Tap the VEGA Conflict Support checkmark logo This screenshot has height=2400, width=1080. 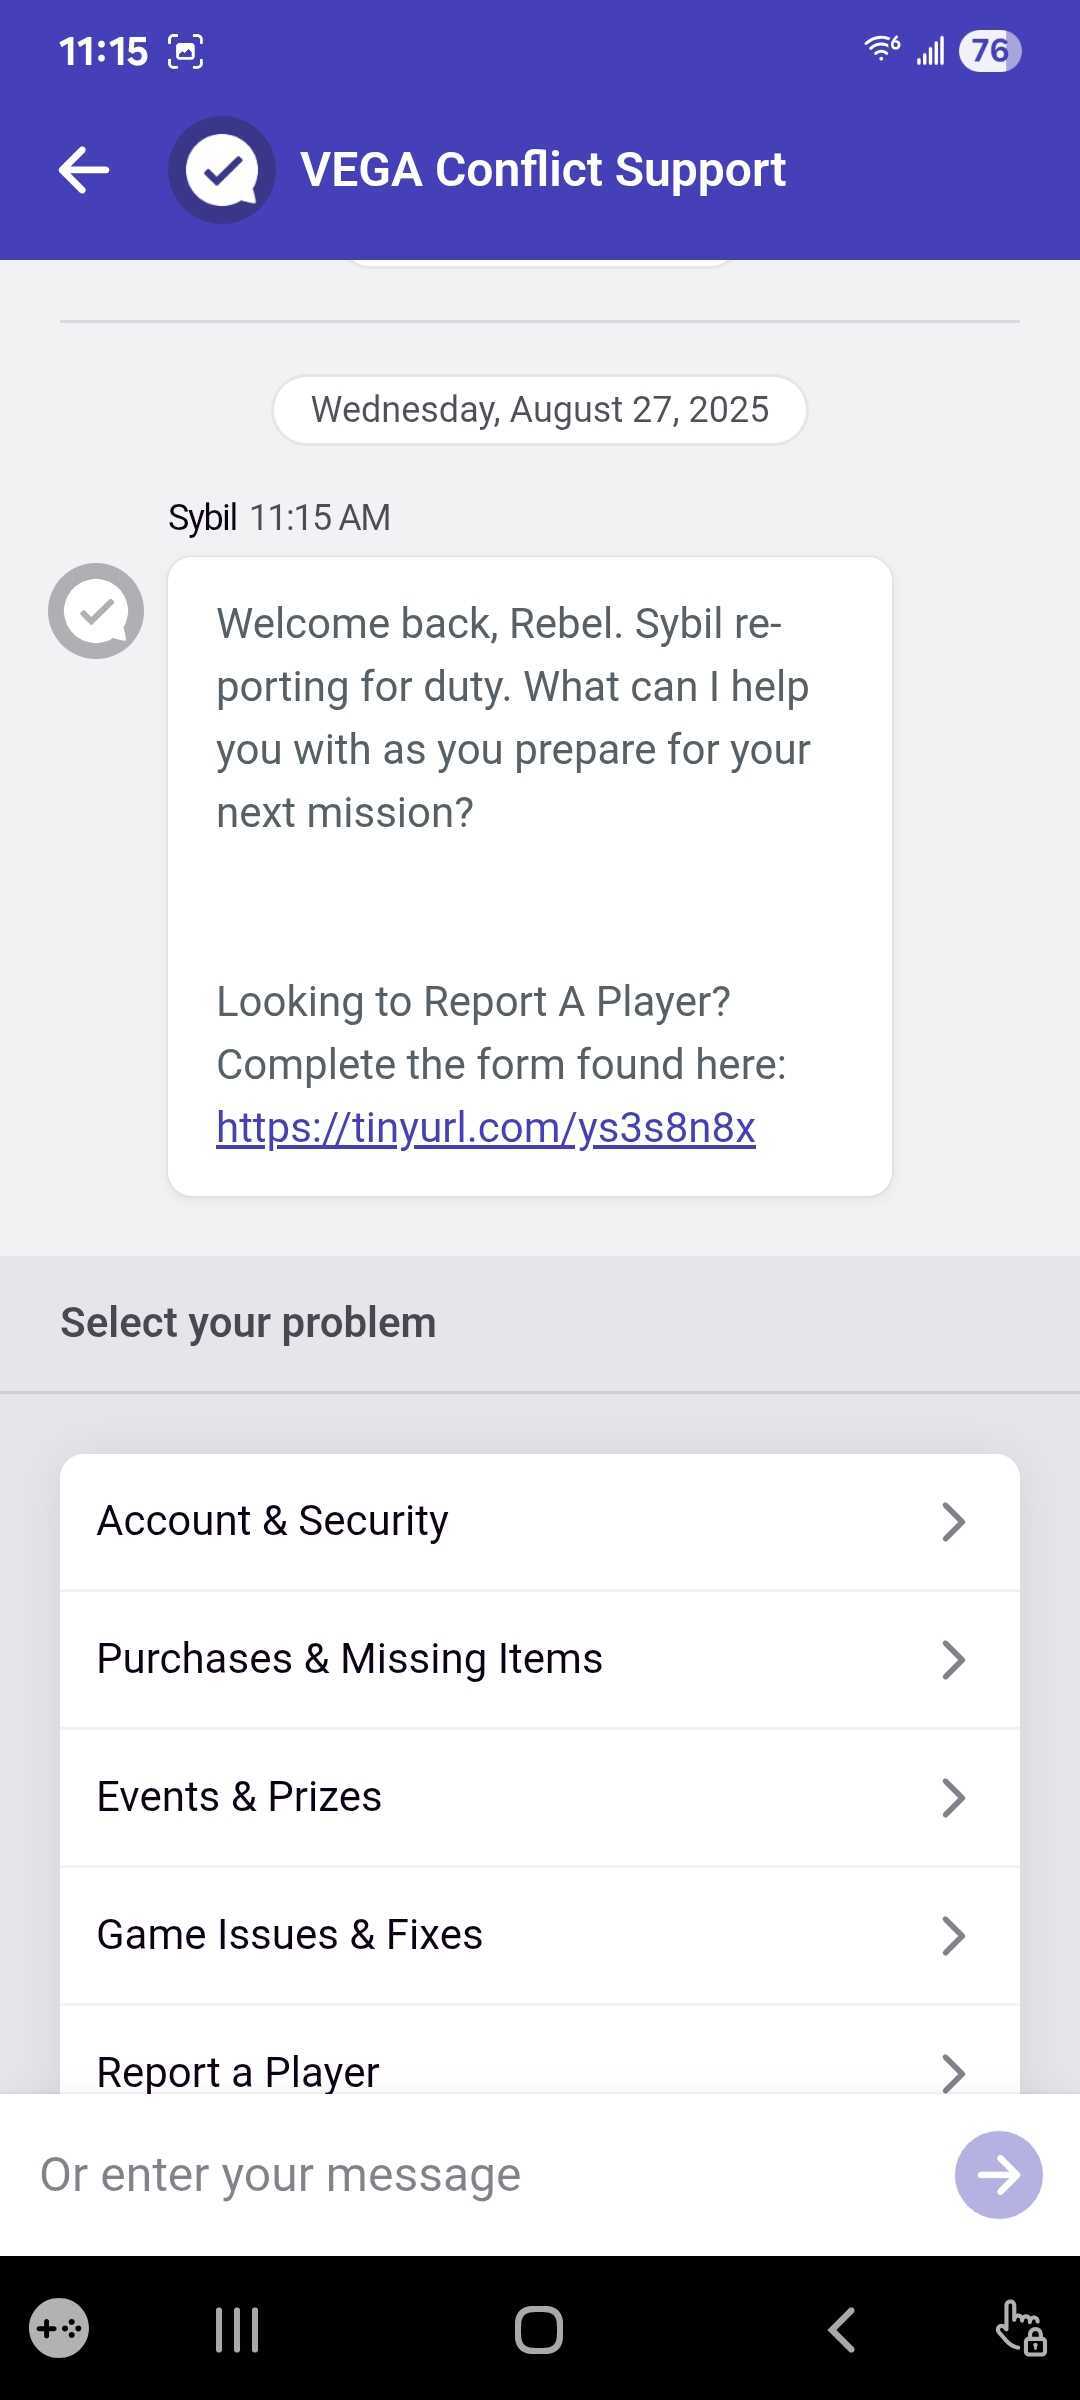(222, 170)
